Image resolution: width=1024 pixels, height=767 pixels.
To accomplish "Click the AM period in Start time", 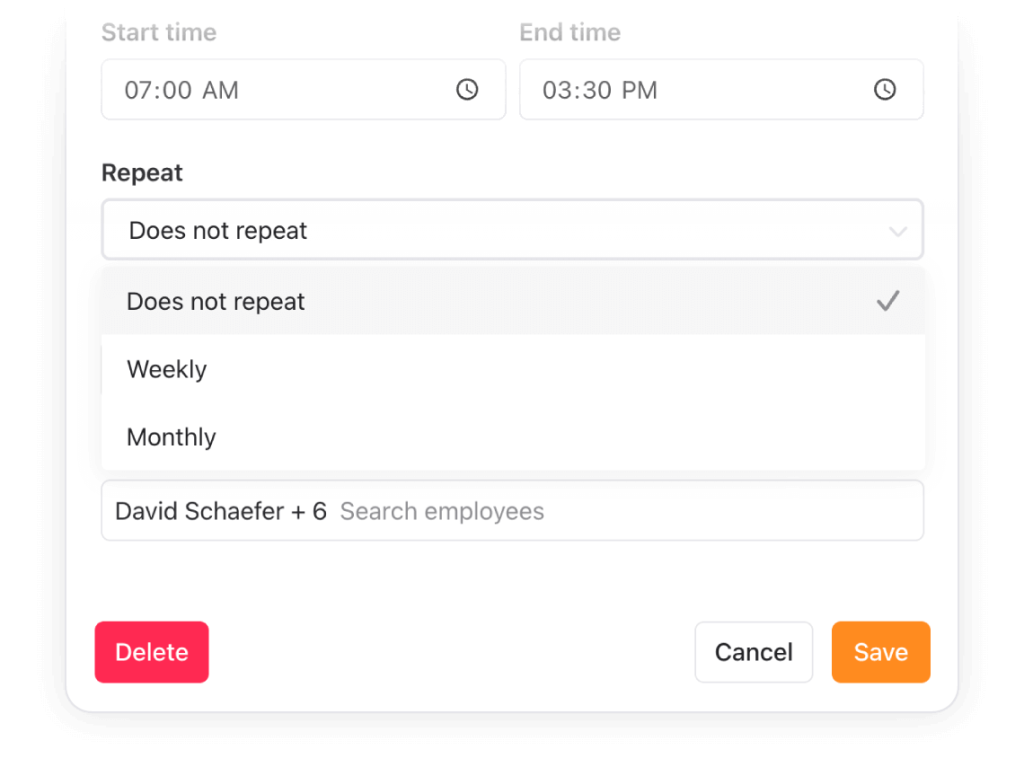I will click(220, 90).
